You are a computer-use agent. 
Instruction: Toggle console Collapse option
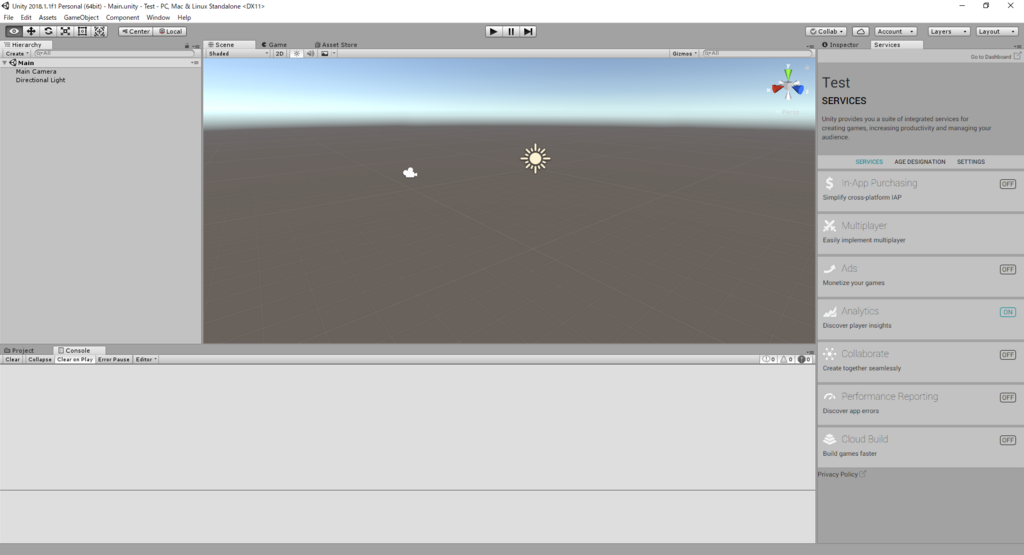[x=40, y=360]
